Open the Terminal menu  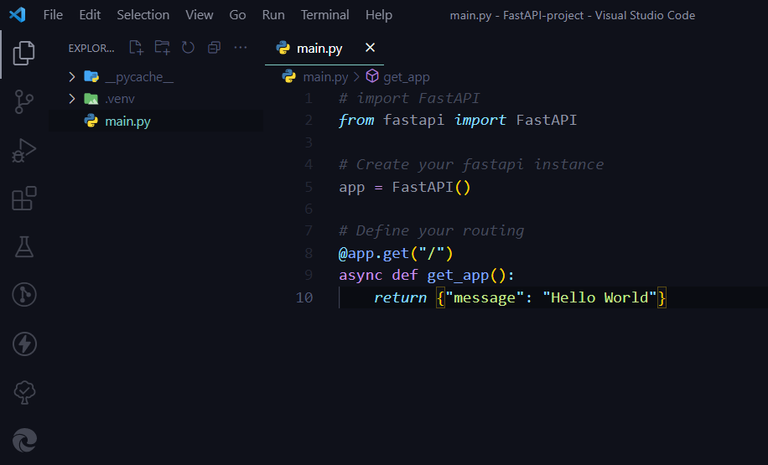pyautogui.click(x=325, y=15)
